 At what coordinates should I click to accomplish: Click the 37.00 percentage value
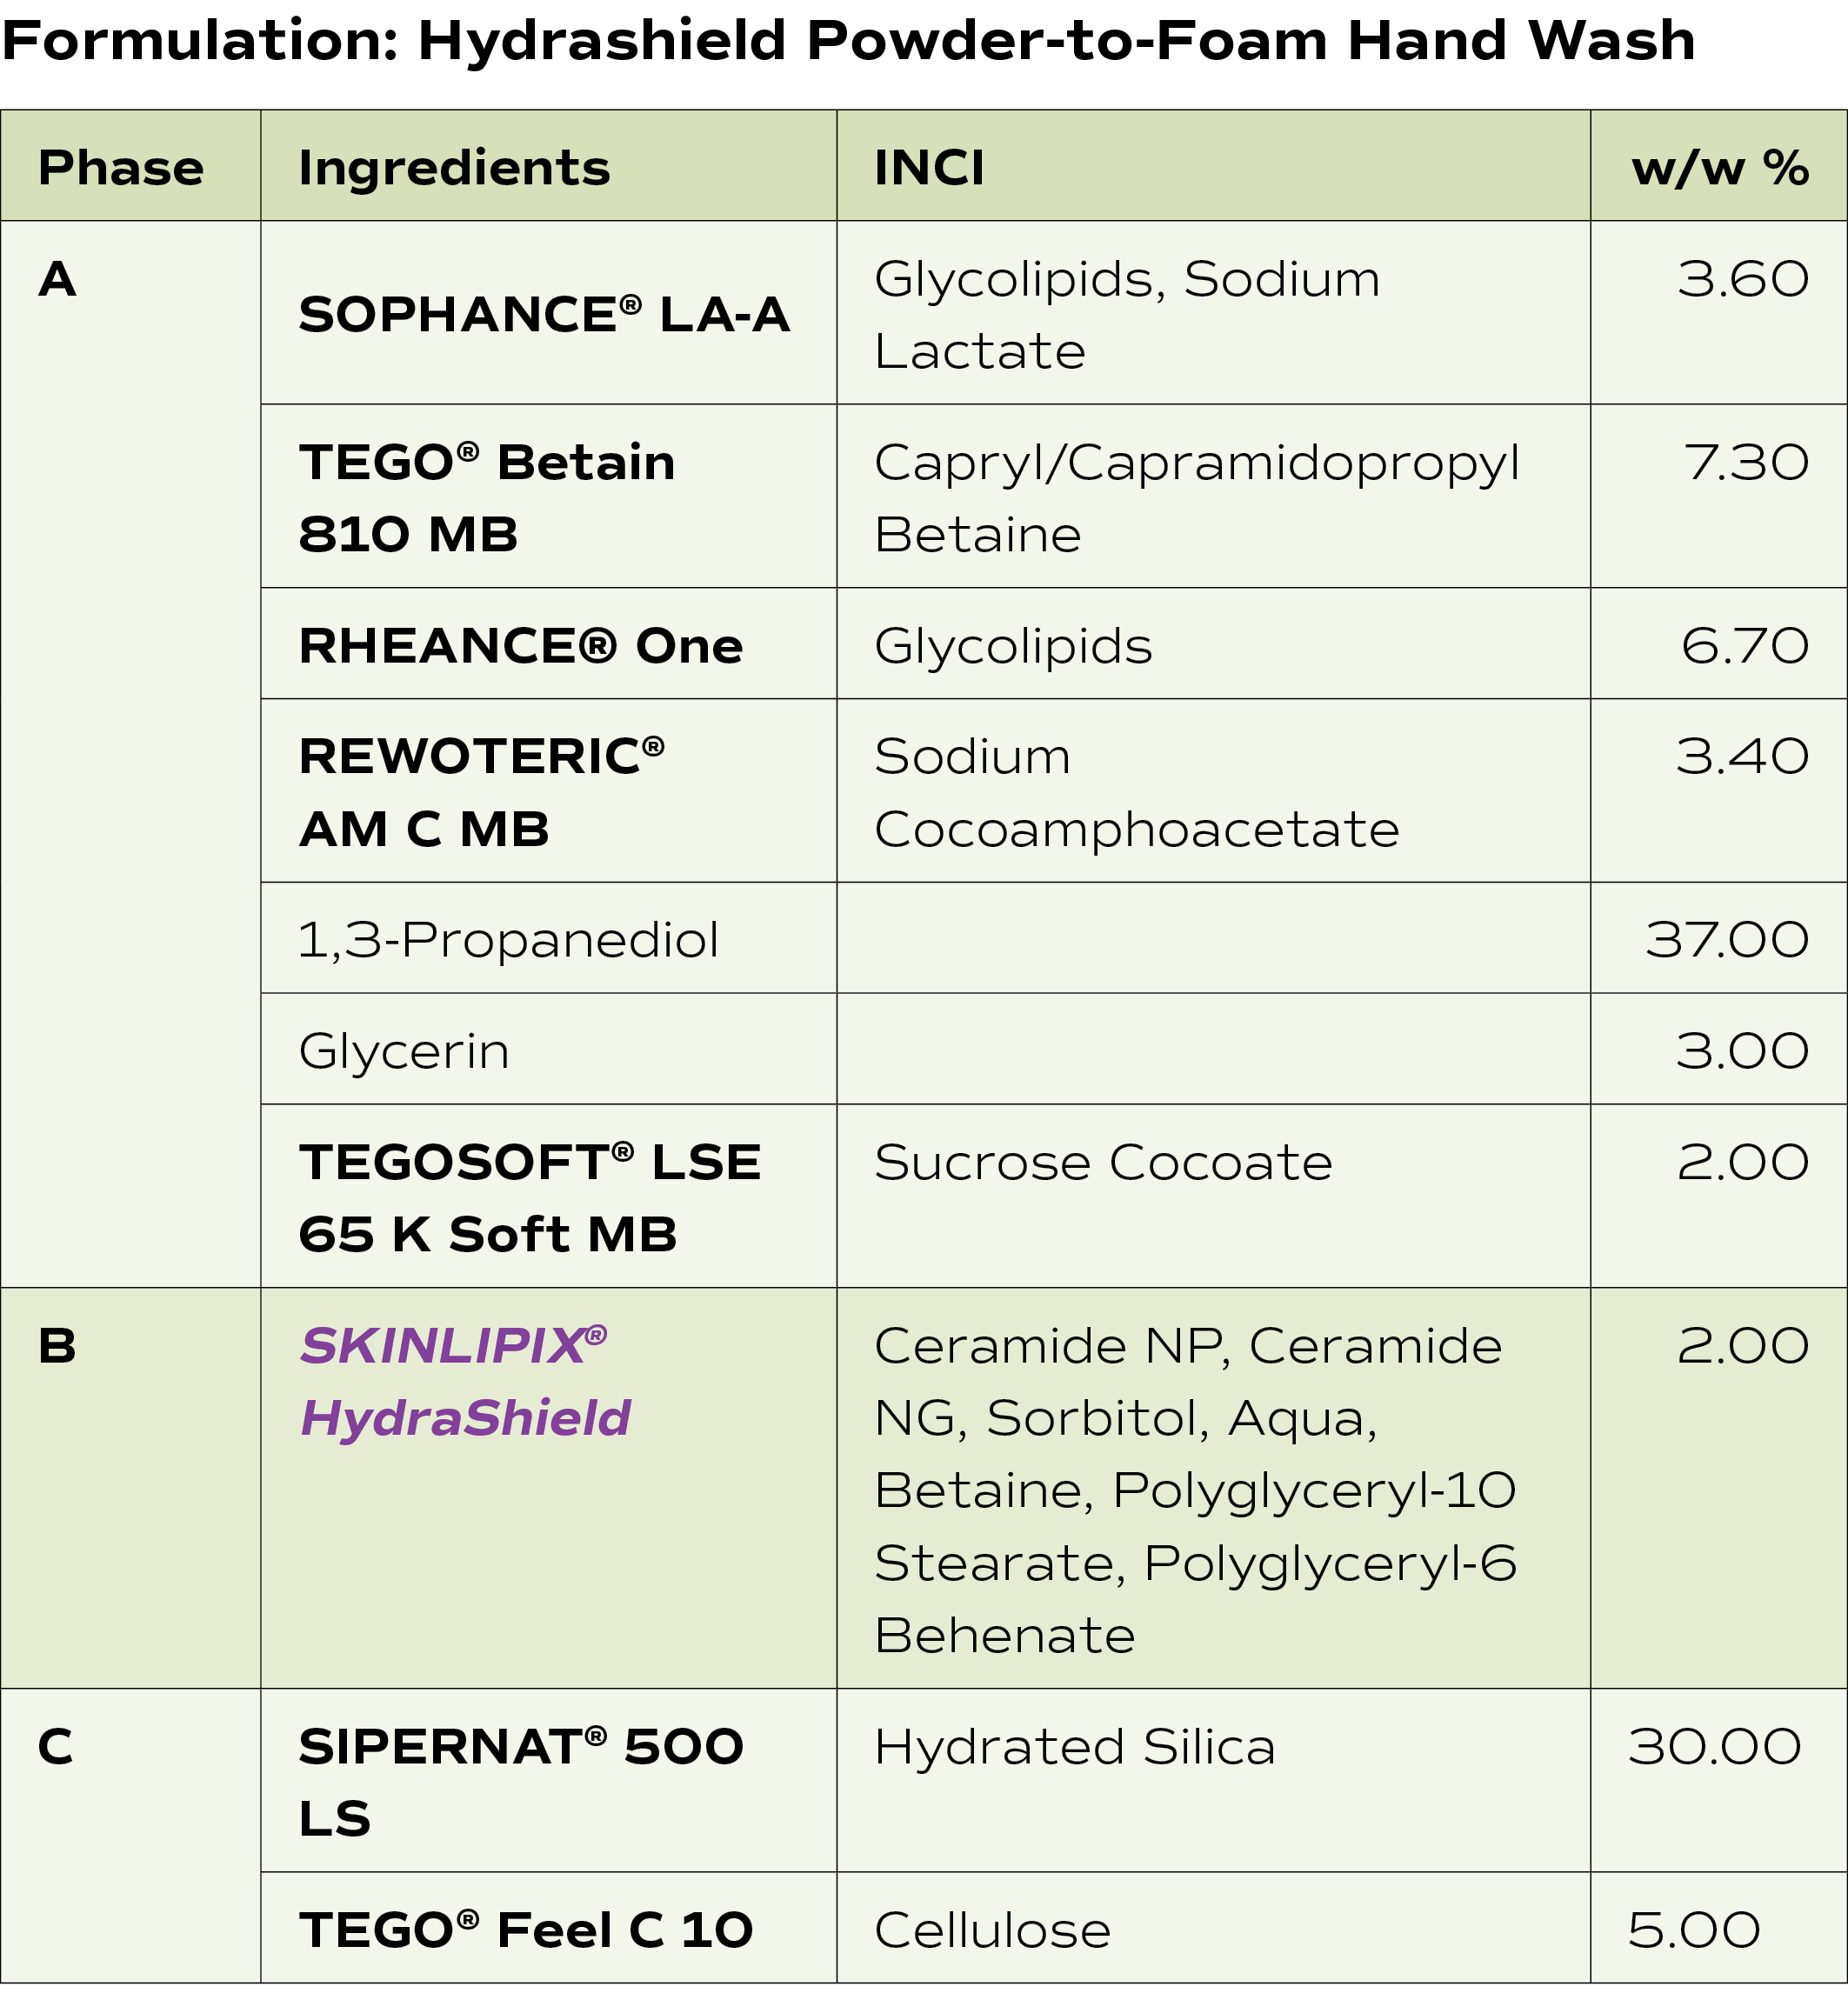1726,939
